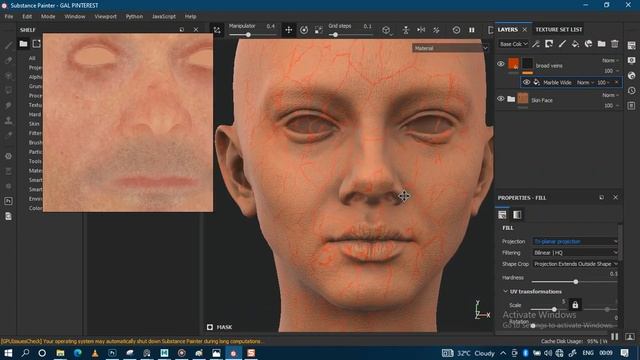Select the orange broad veins layer thumbnail
The image size is (640, 360).
[x=513, y=64]
